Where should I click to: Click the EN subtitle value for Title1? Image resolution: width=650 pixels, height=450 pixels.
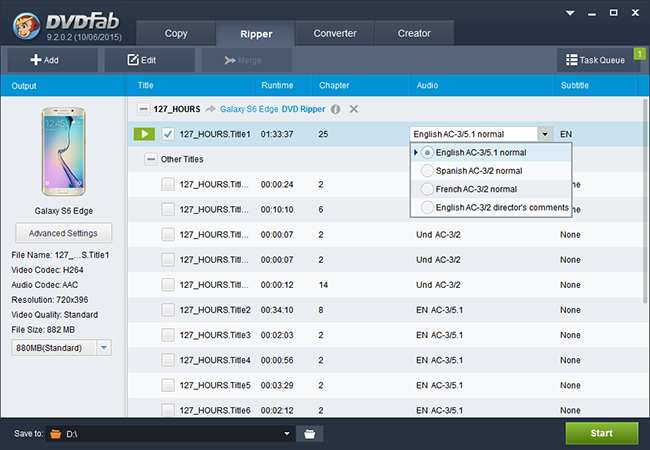[x=566, y=134]
